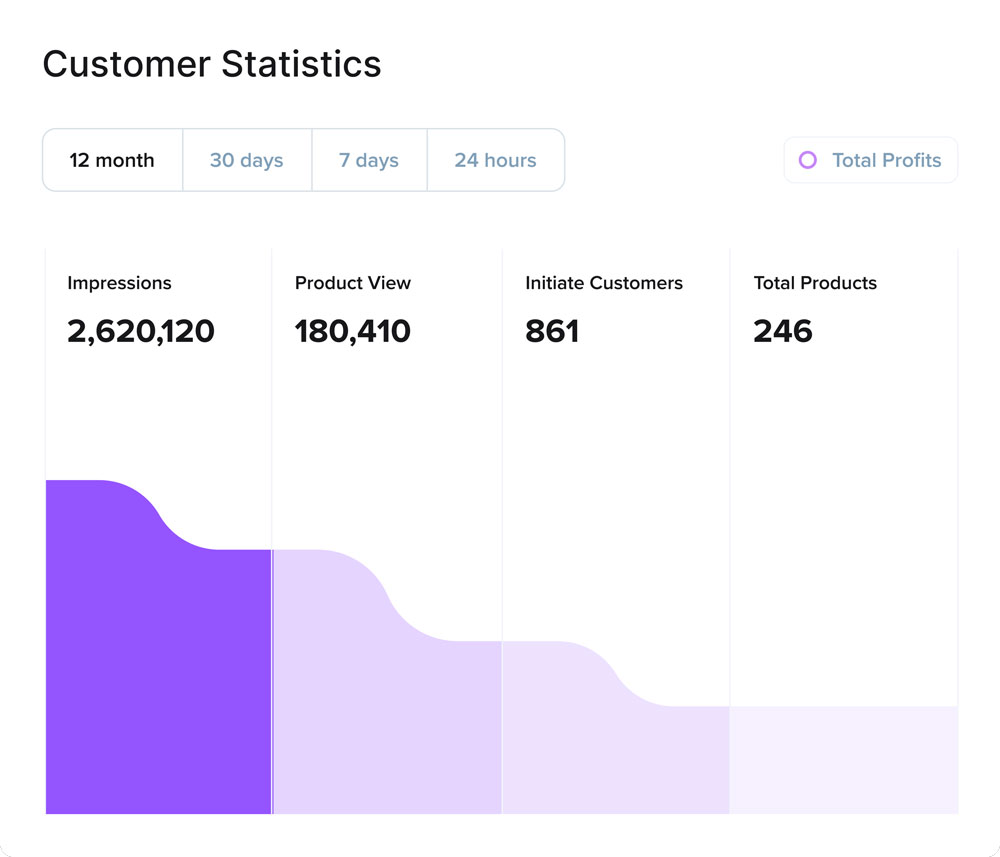Click the 2,620,120 impressions value
1000x857 pixels.
(x=141, y=331)
